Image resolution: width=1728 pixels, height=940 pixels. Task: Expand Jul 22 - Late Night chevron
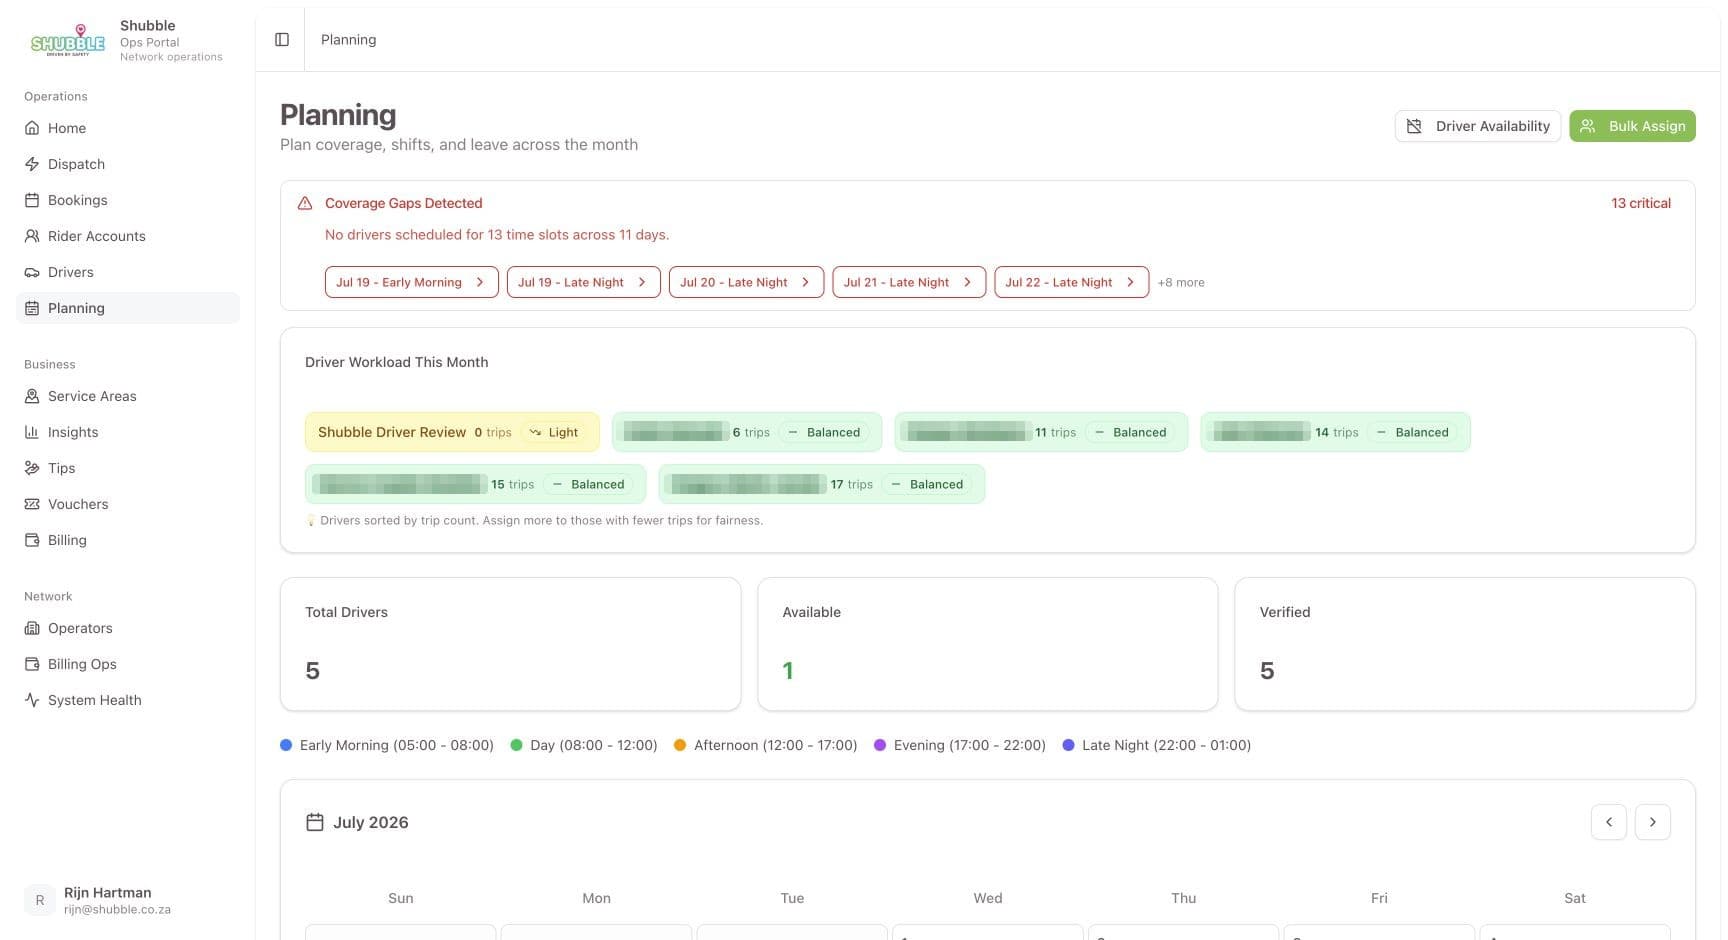(1130, 282)
